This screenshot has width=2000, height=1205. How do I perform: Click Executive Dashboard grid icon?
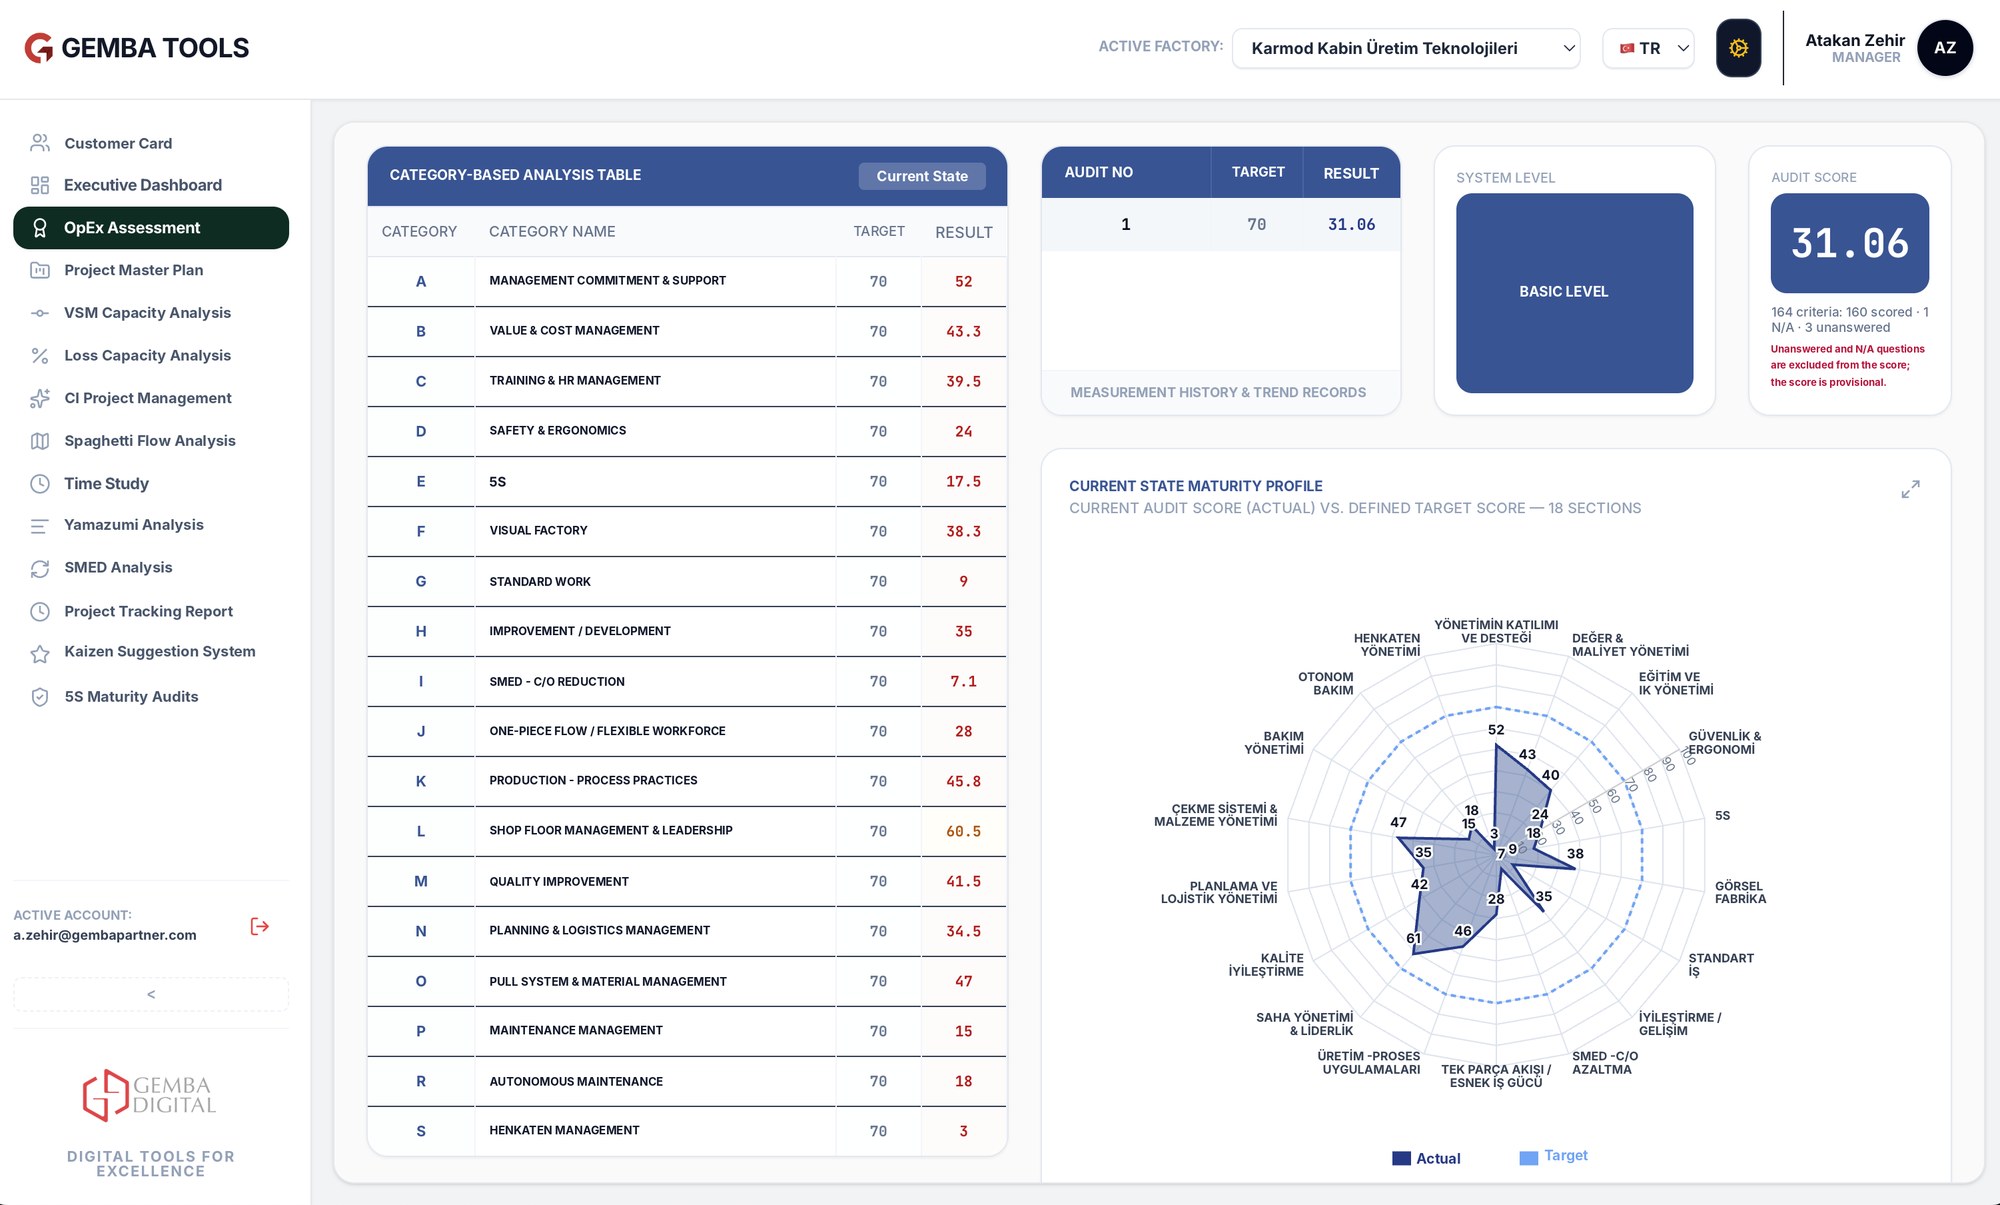(x=40, y=185)
